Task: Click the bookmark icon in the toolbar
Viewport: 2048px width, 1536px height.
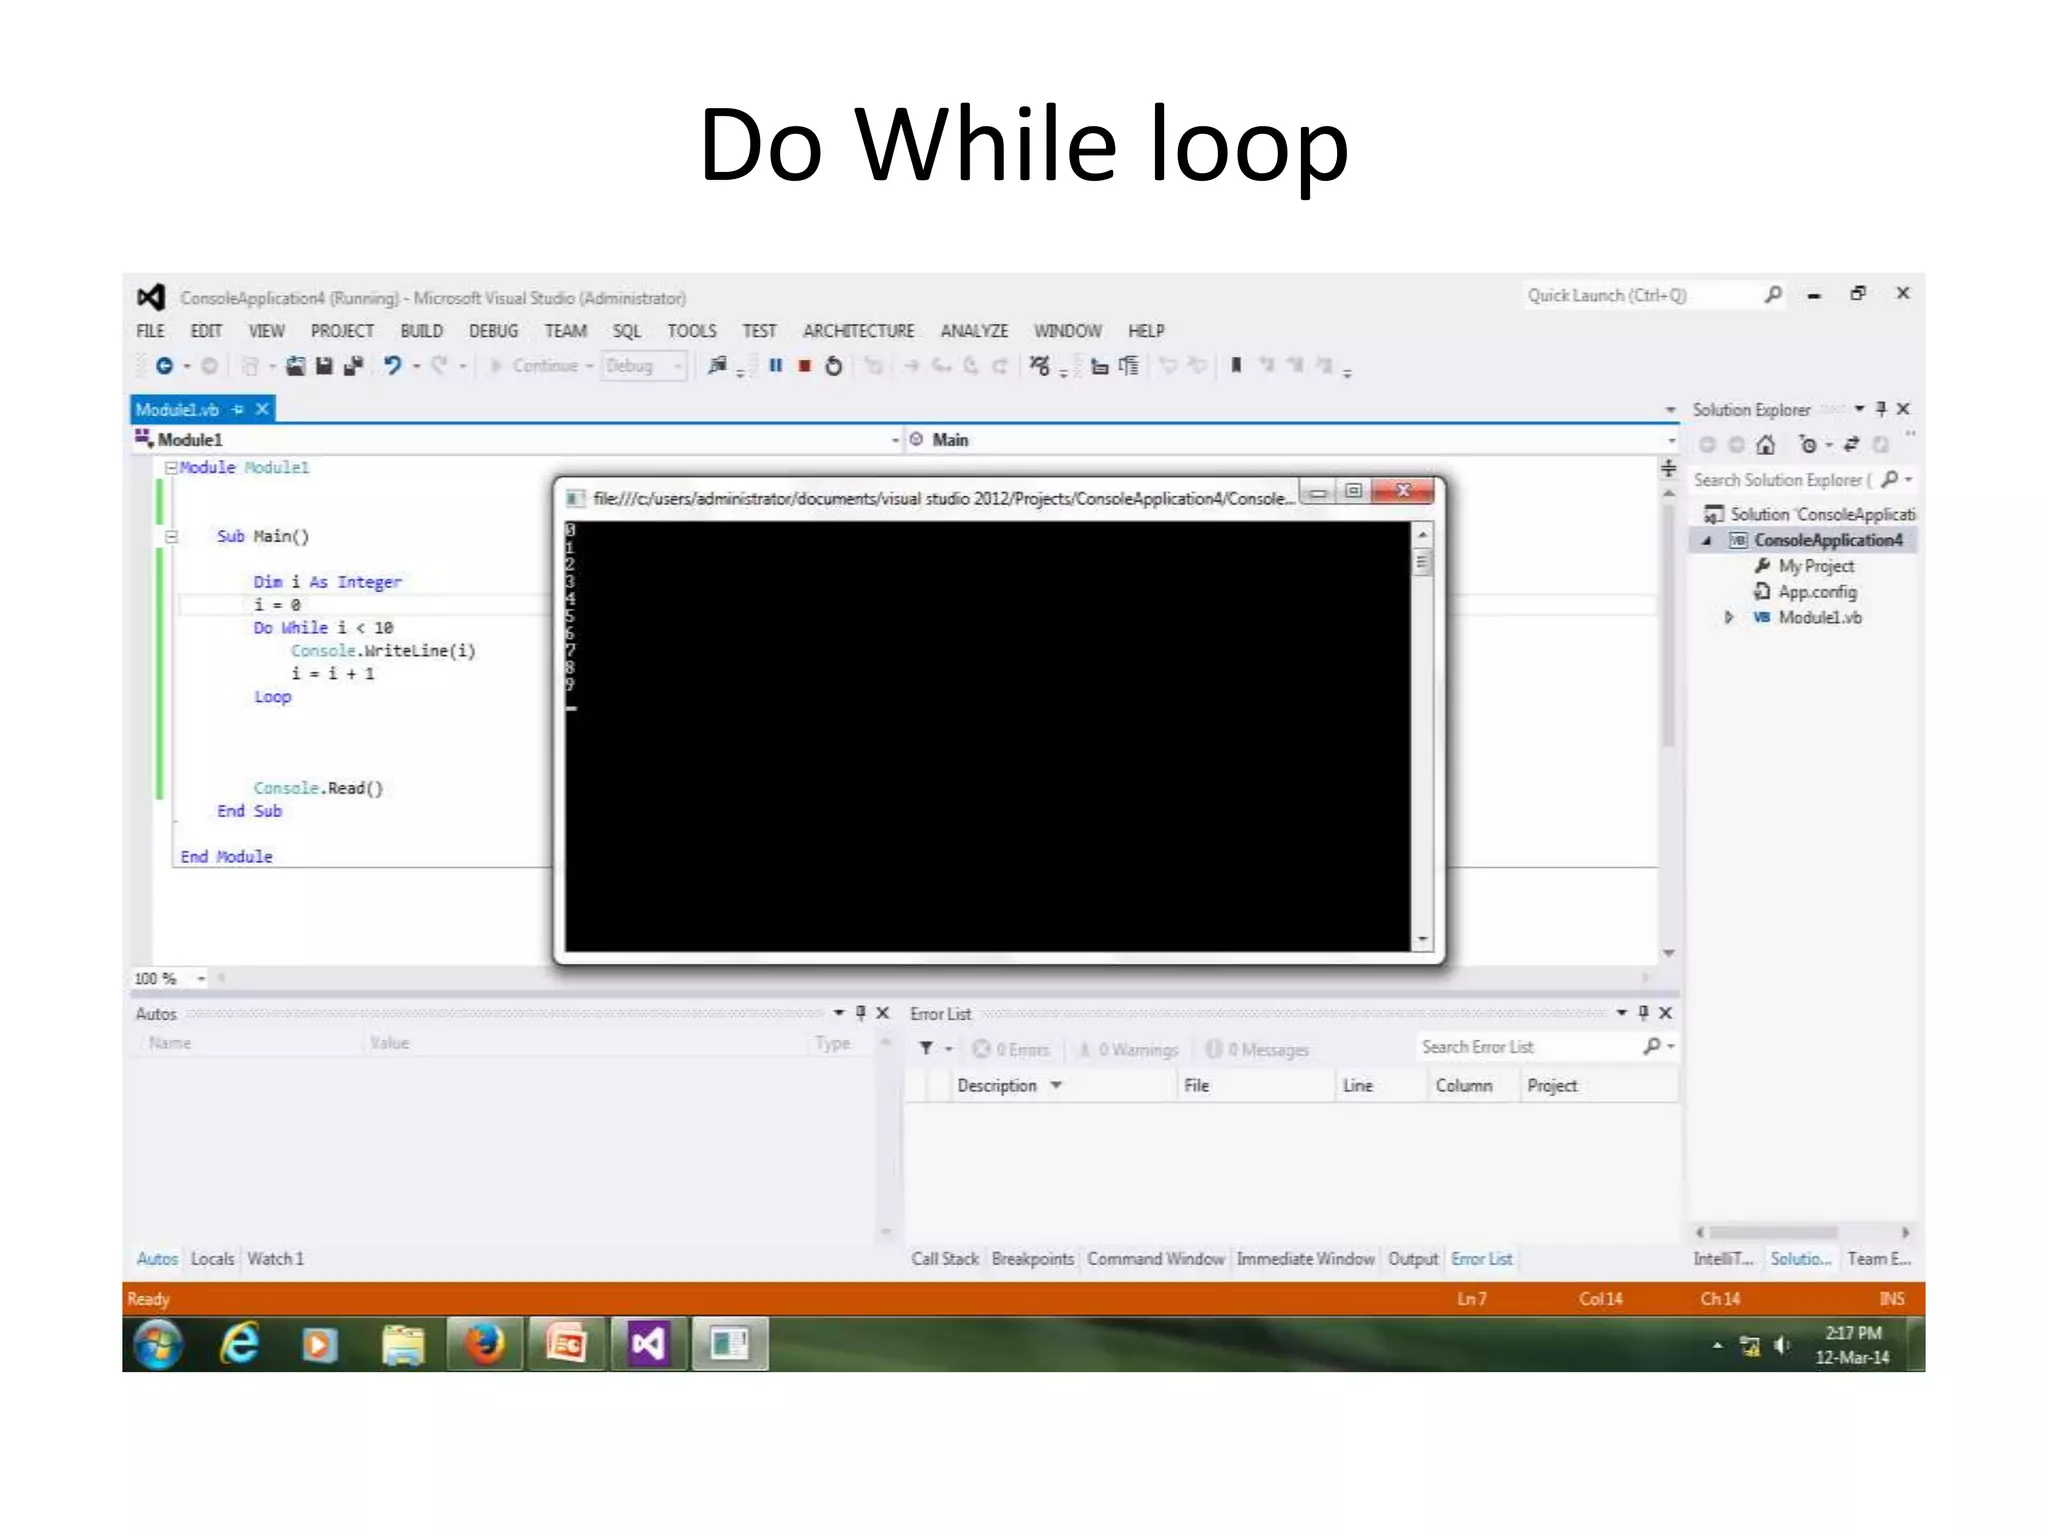Action: click(x=1236, y=366)
